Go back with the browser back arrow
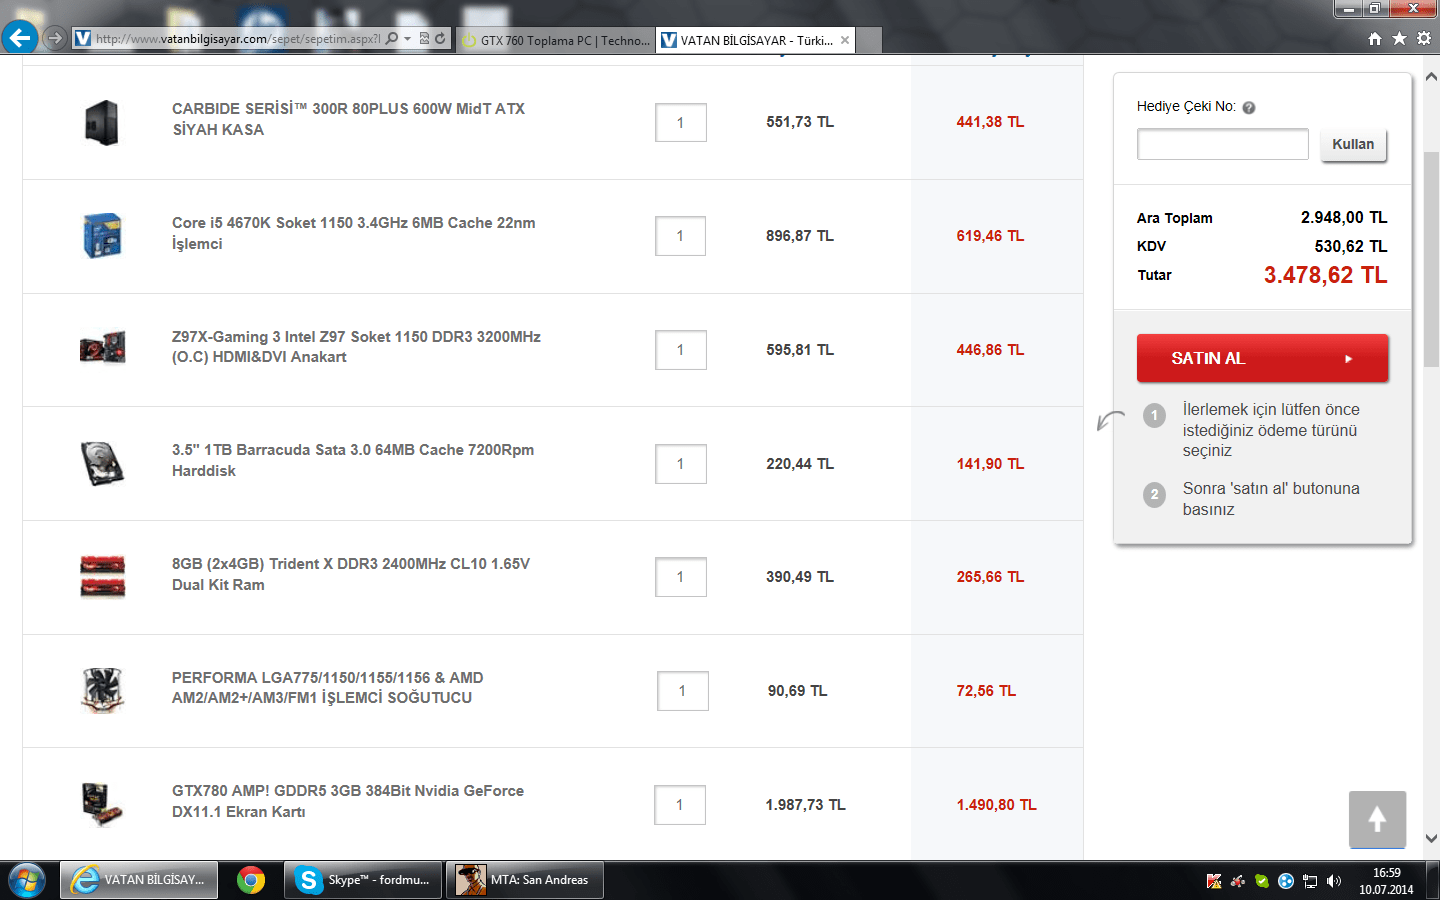The width and height of the screenshot is (1440, 900). point(19,38)
